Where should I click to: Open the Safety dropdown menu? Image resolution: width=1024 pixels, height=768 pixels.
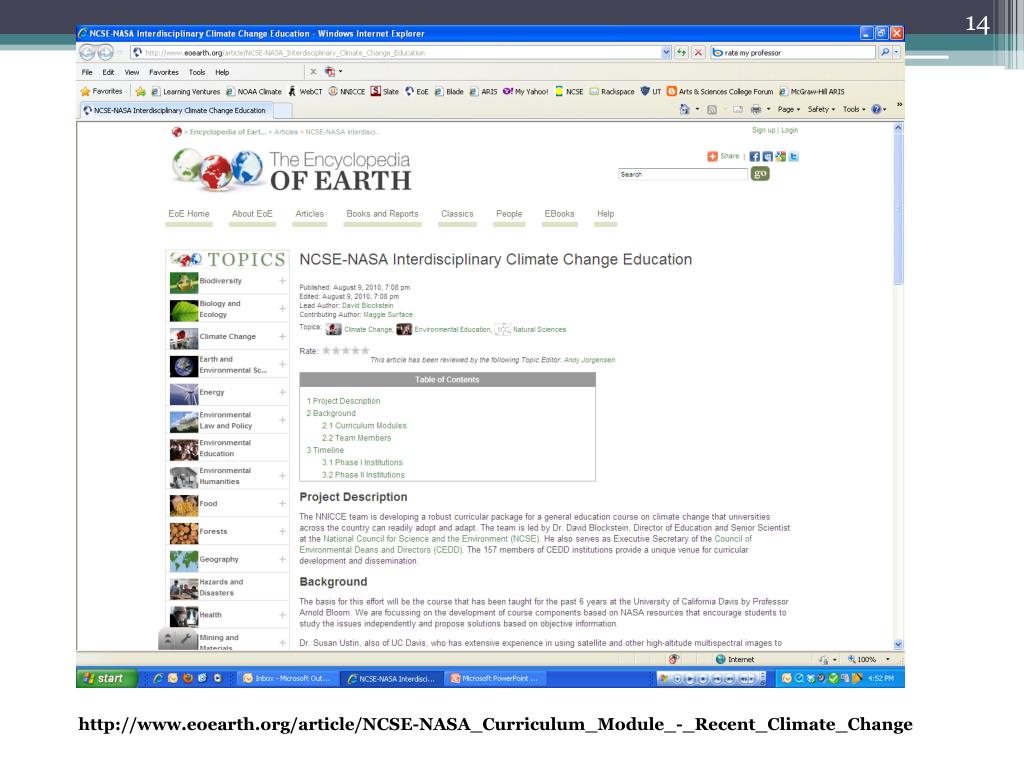click(821, 110)
